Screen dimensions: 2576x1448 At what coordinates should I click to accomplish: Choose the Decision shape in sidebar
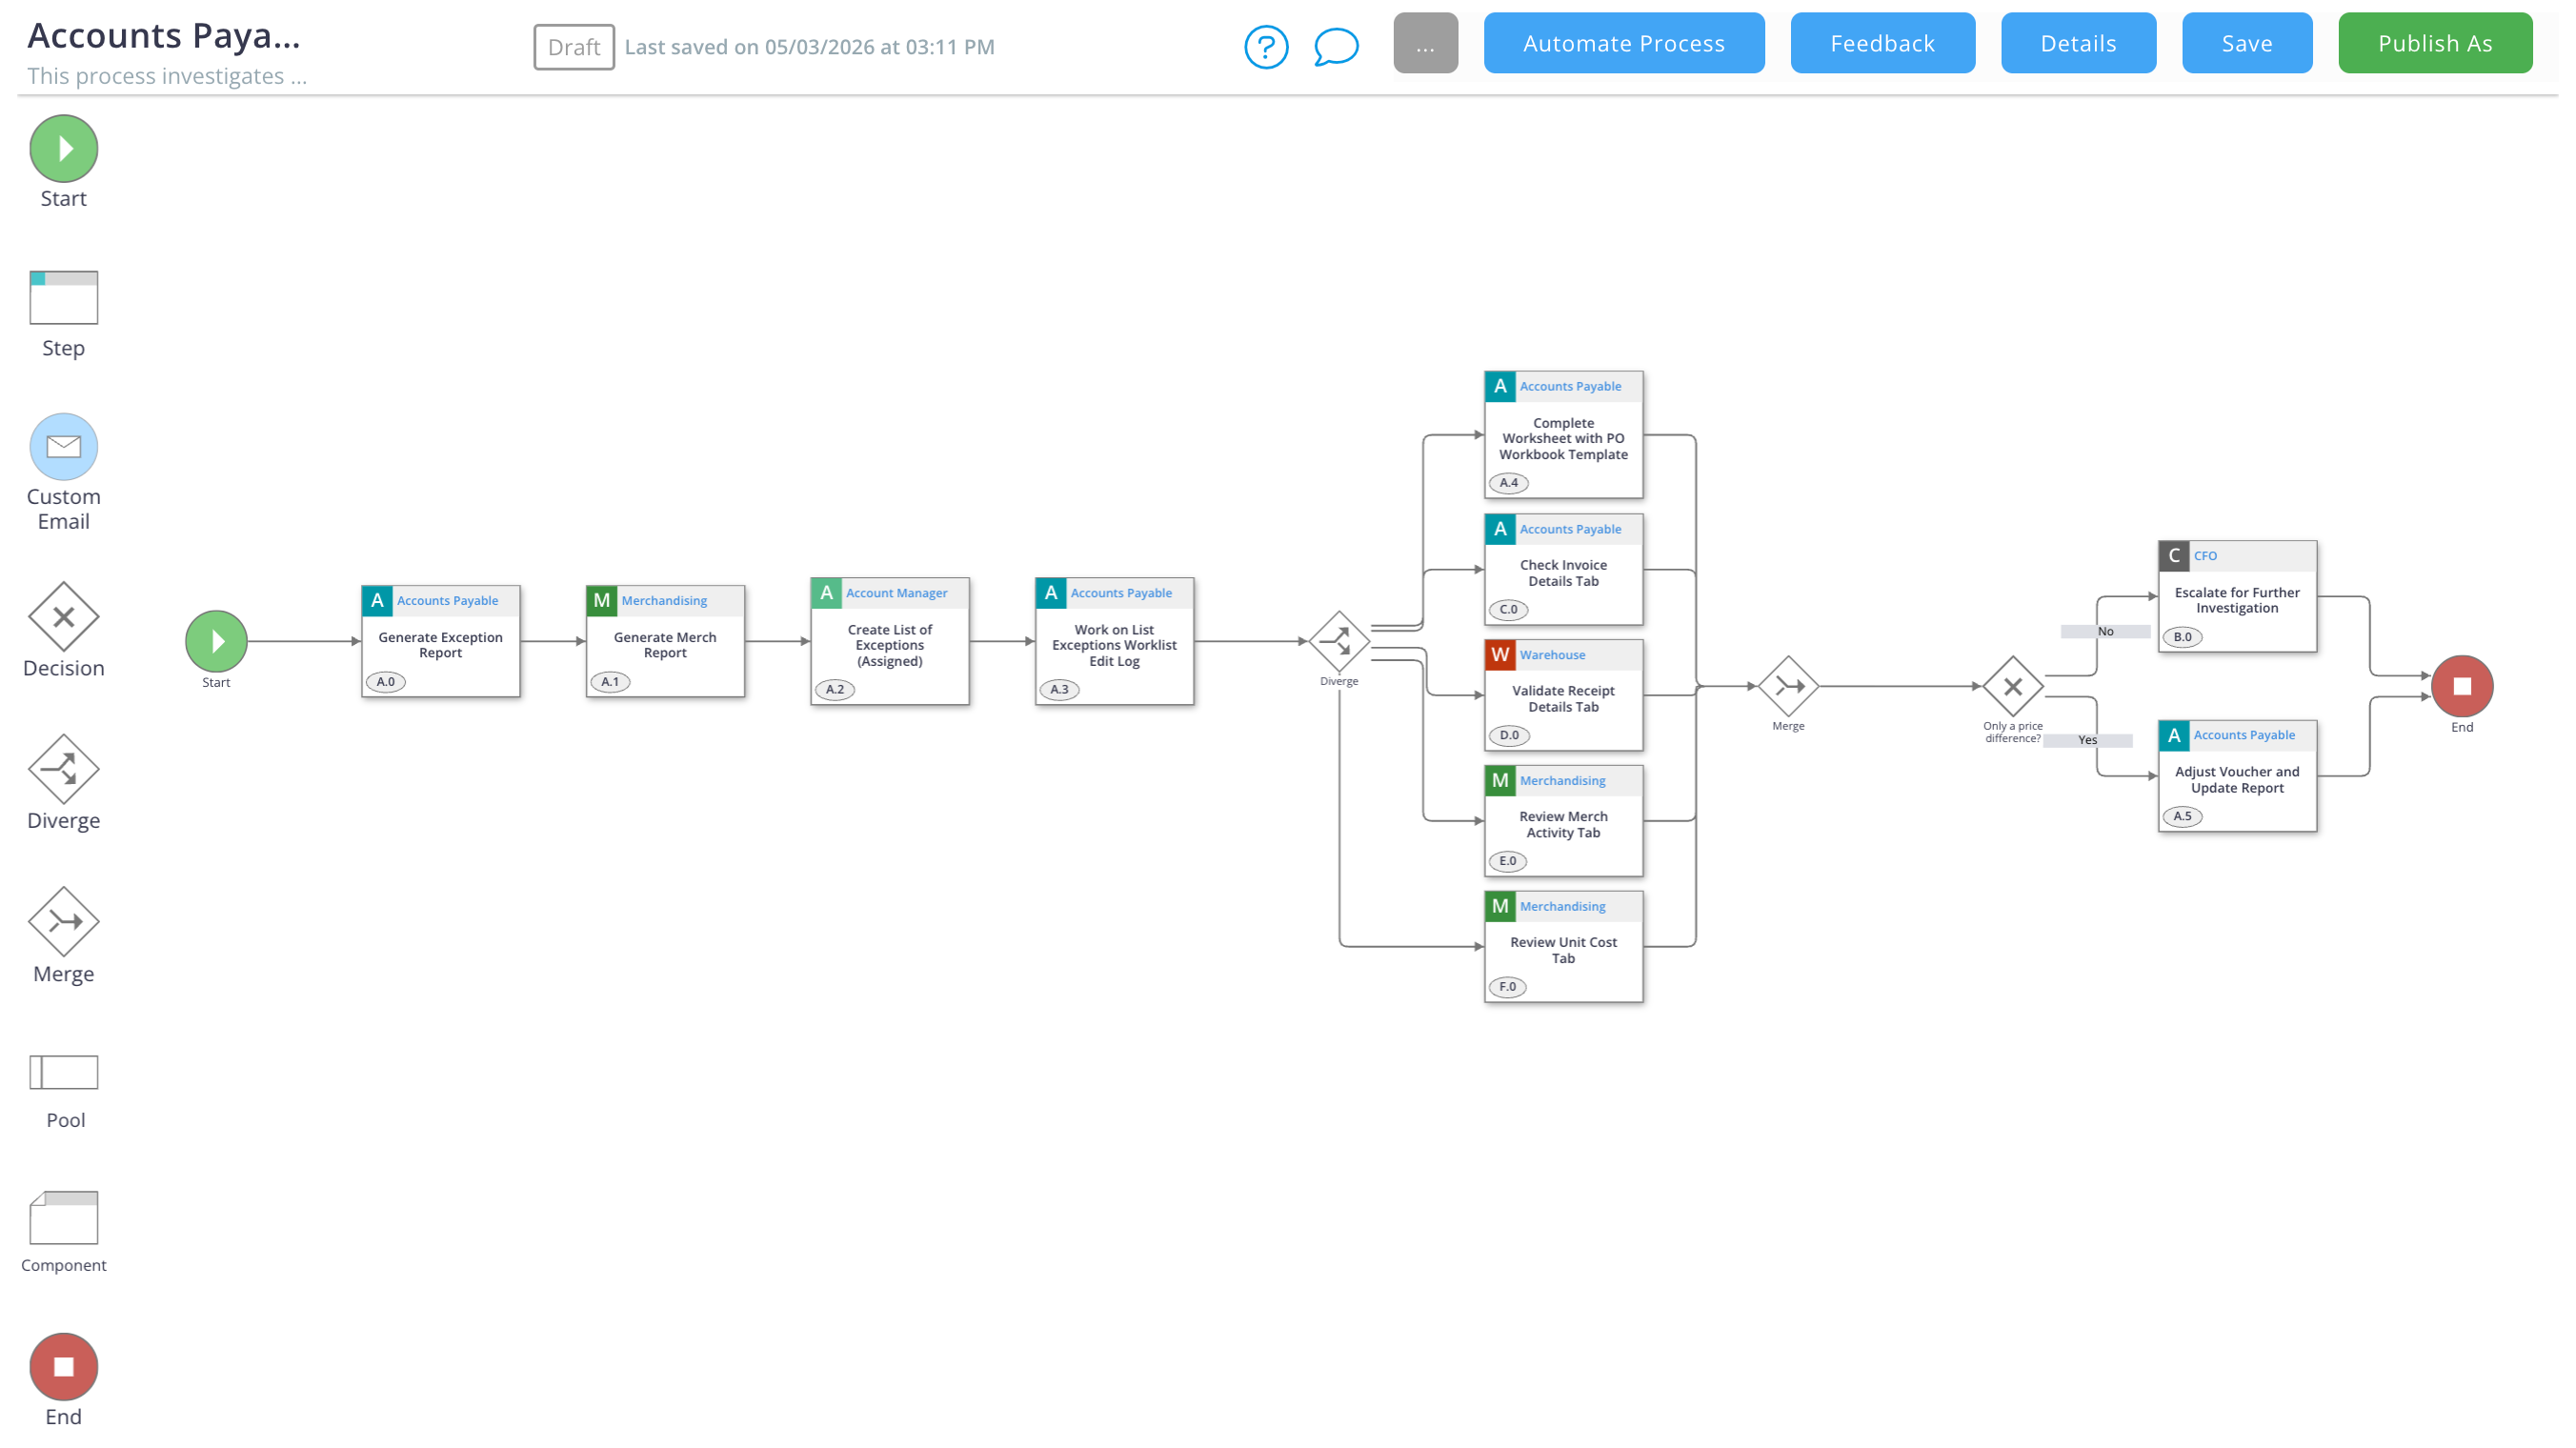[x=63, y=616]
